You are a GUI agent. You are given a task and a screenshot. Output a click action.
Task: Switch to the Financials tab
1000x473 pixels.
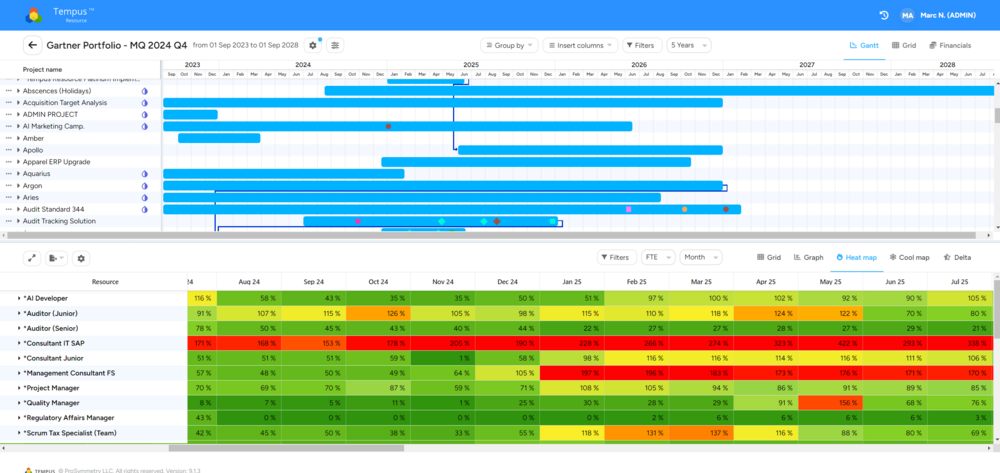pos(949,45)
